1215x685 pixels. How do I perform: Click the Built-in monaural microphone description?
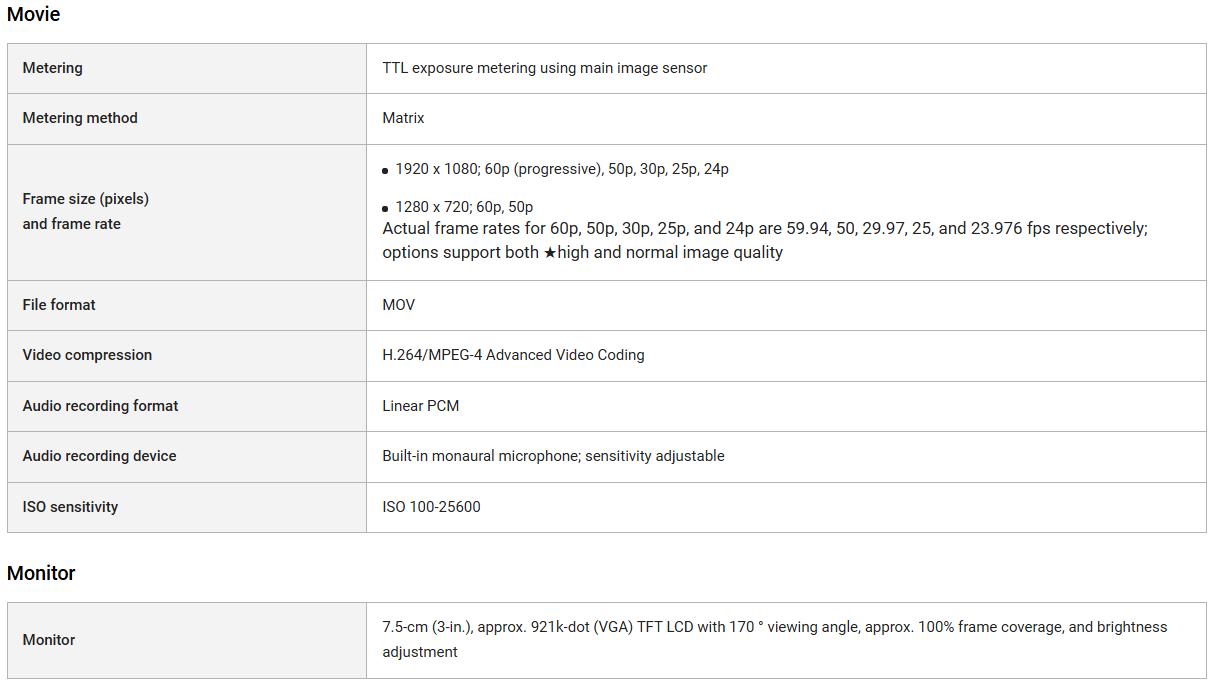[x=553, y=456]
